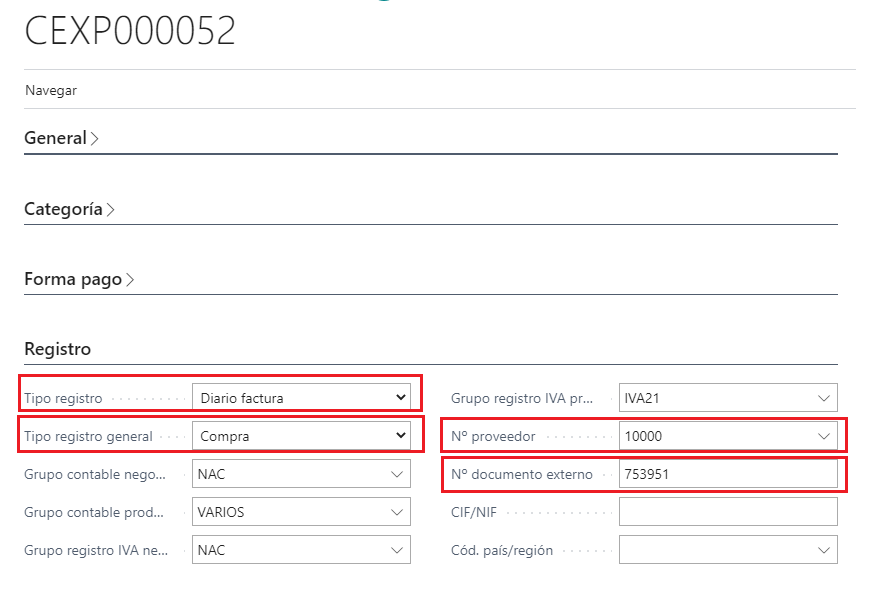Collapse the Registro section header
Image resolution: width=890 pixels, height=609 pixels.
tap(57, 349)
